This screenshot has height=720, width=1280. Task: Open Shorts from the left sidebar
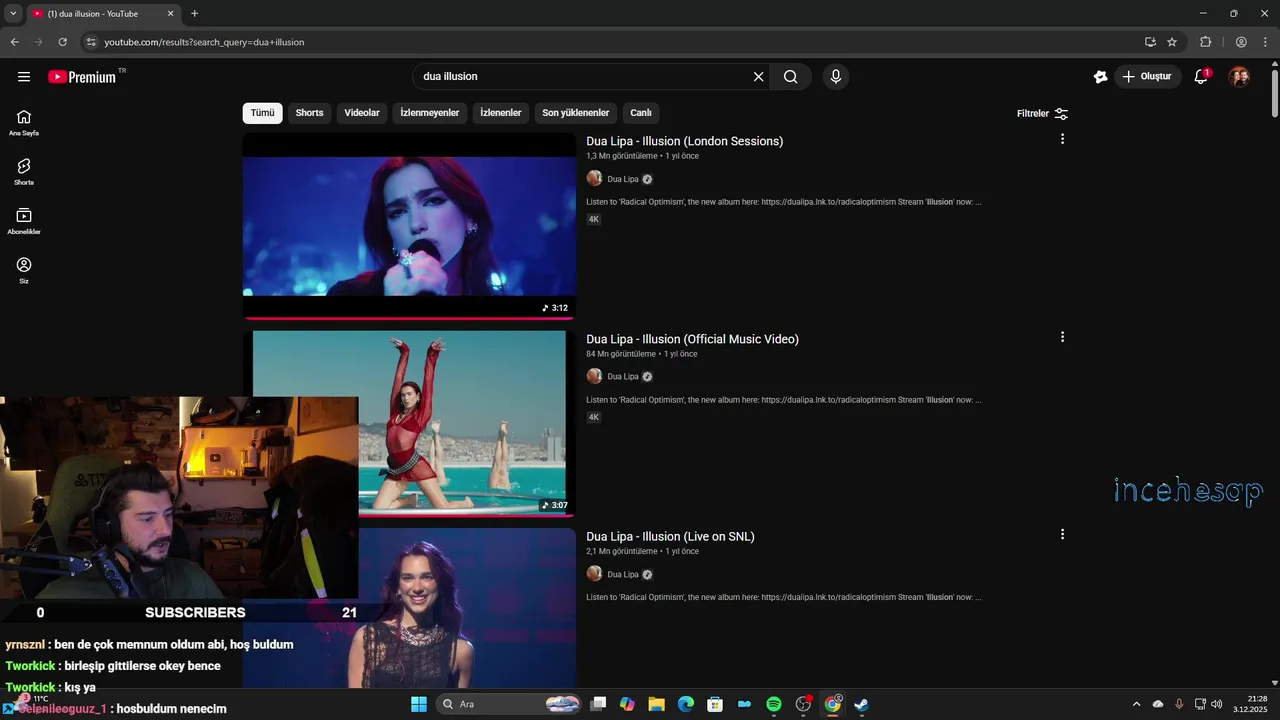(24, 172)
